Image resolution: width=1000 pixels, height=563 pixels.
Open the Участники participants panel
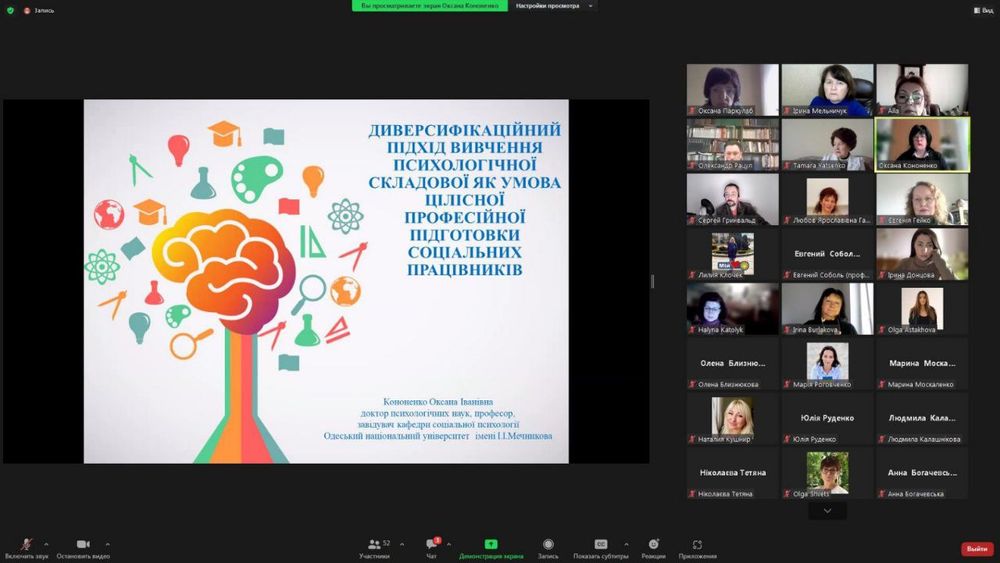point(374,545)
